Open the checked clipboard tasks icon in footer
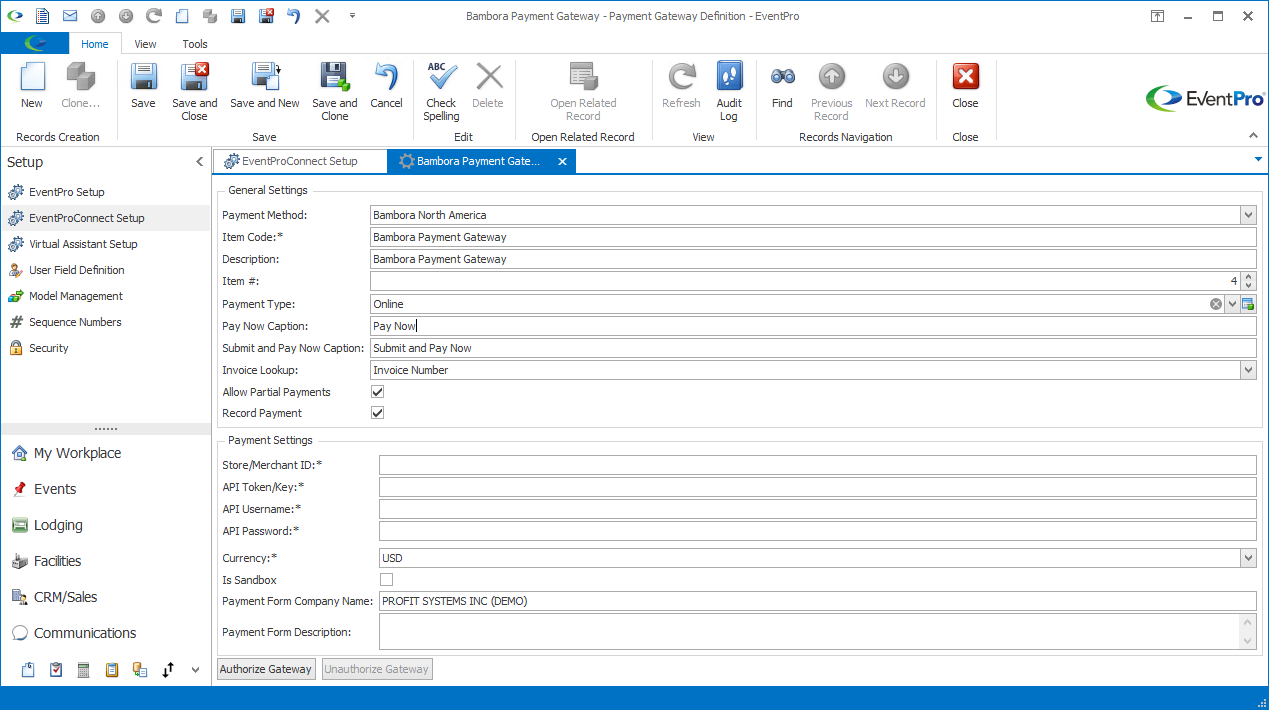 [56, 670]
